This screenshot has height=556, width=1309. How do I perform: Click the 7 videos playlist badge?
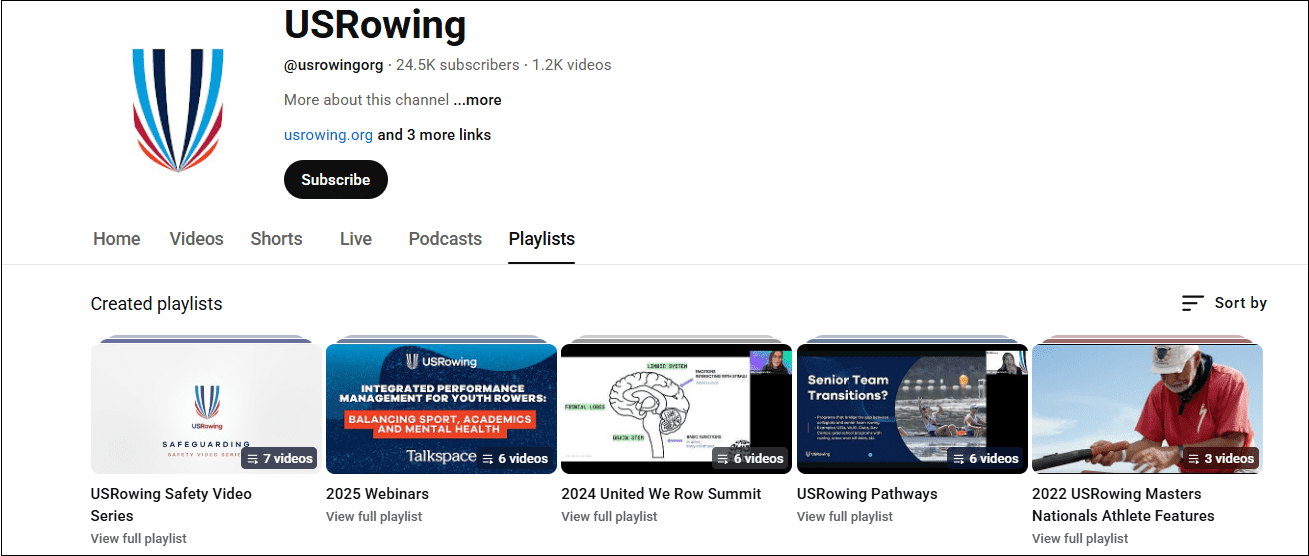(279, 458)
